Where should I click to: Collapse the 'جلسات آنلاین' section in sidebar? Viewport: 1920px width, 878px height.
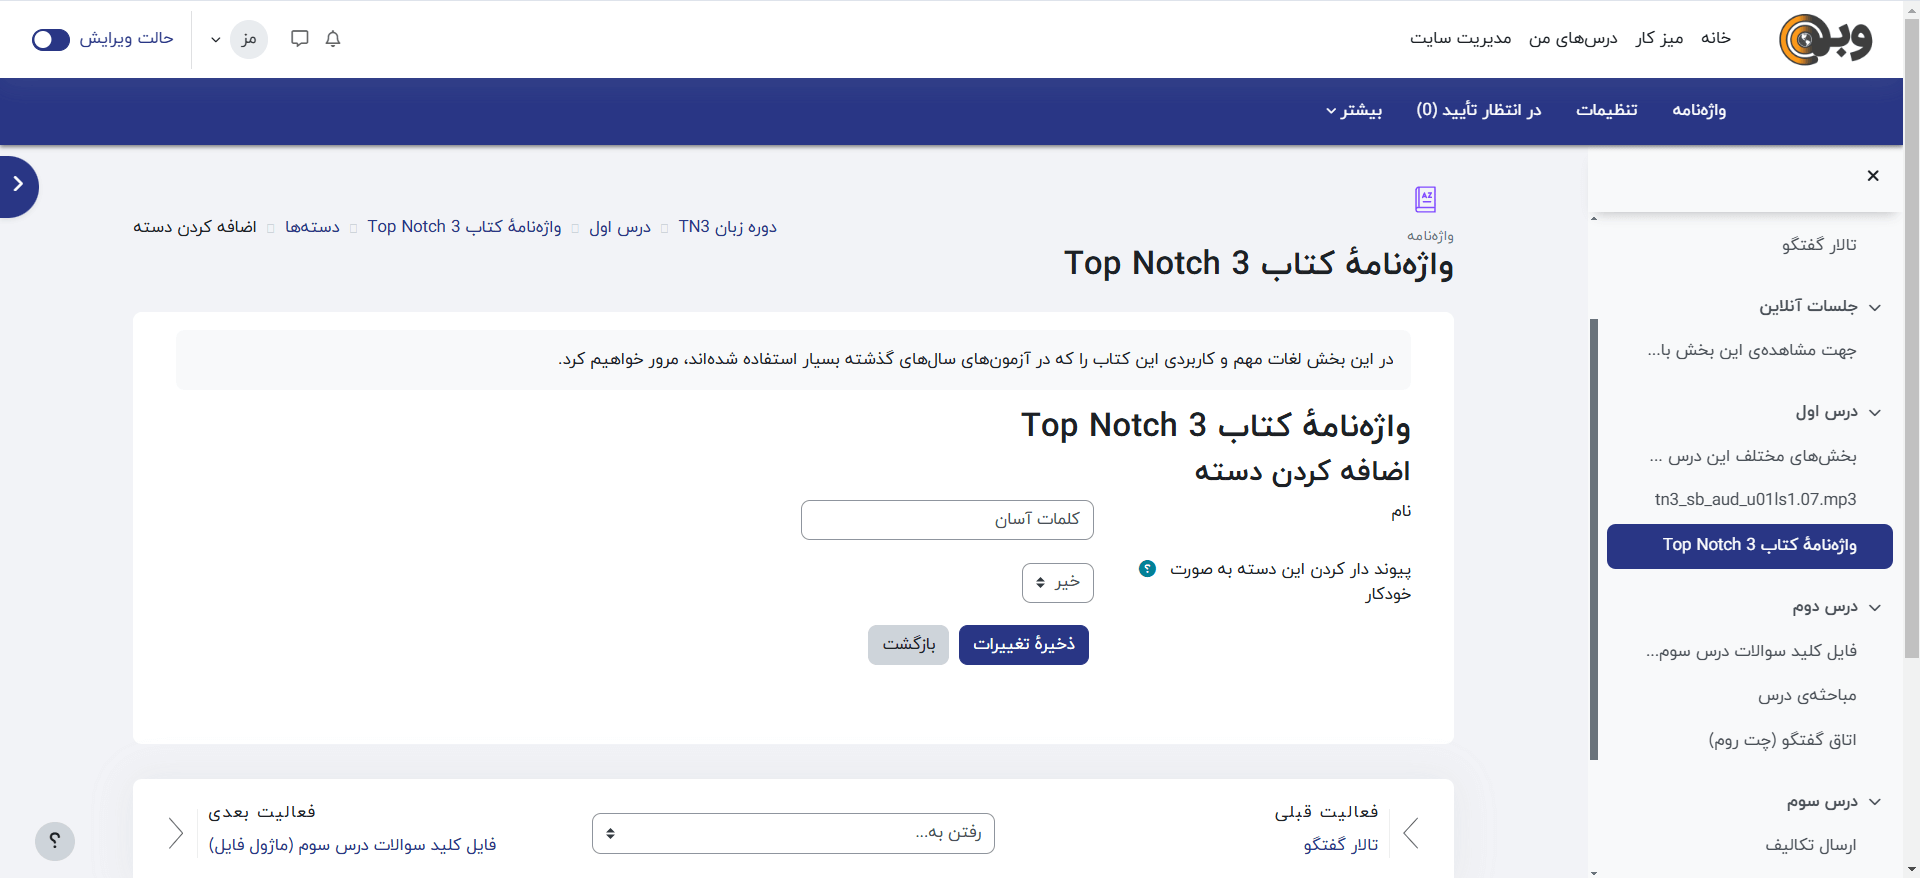tap(1875, 307)
